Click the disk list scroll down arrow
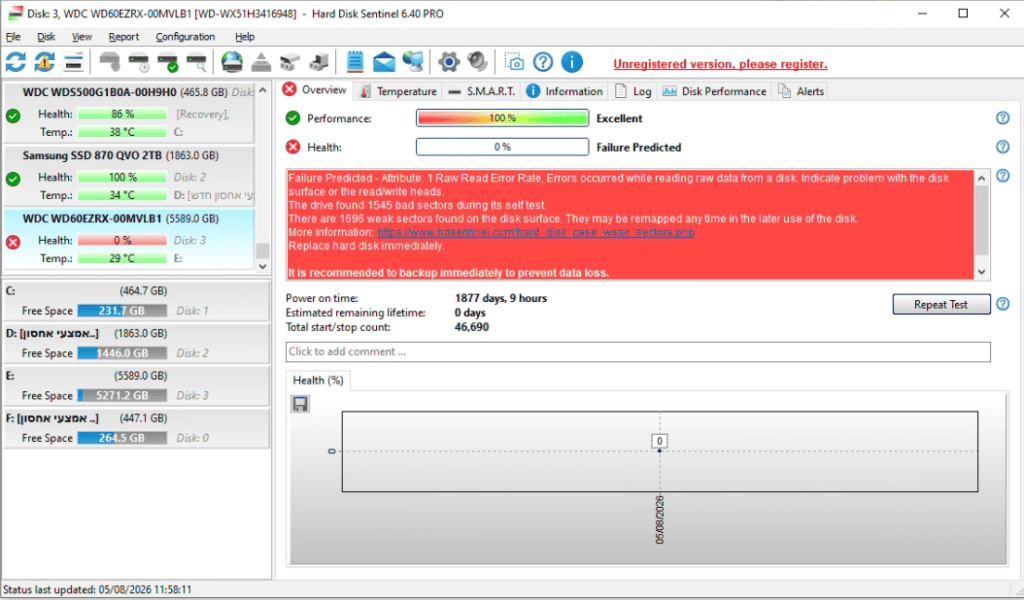 click(x=263, y=266)
